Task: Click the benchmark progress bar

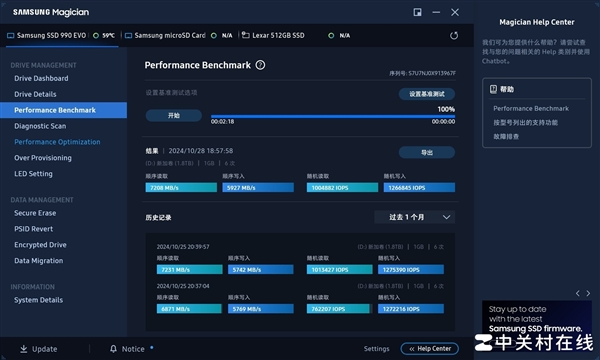Action: [x=333, y=116]
